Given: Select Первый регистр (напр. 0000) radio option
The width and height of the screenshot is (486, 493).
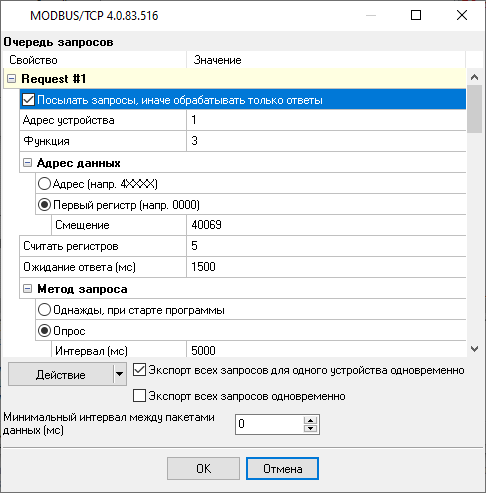Looking at the screenshot, I should point(44,205).
